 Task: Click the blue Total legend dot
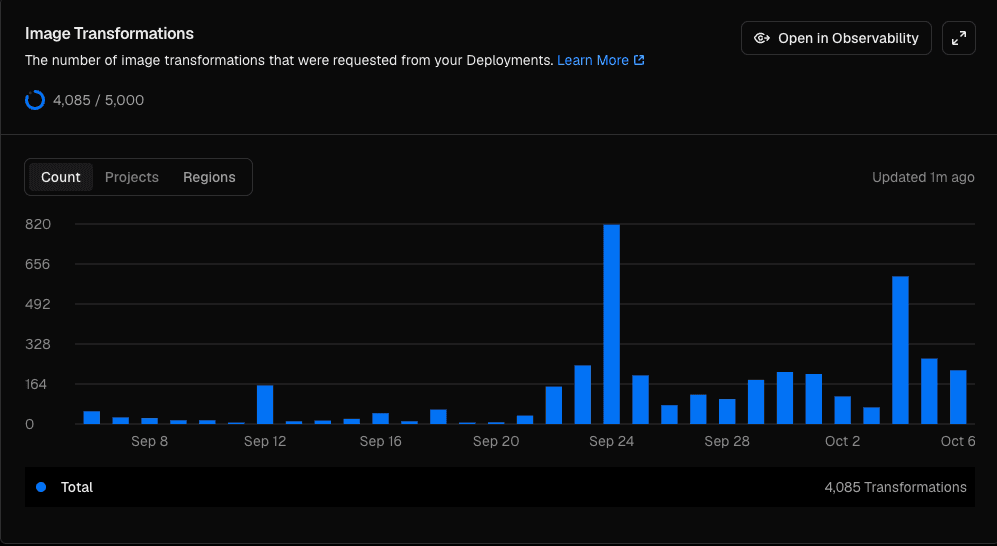point(41,487)
